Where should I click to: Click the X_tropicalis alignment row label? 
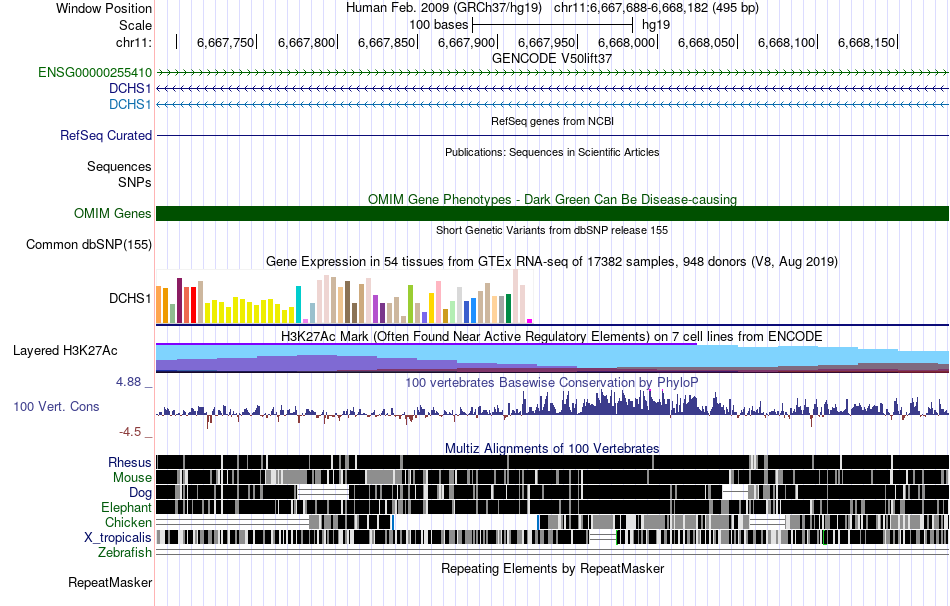(118, 538)
